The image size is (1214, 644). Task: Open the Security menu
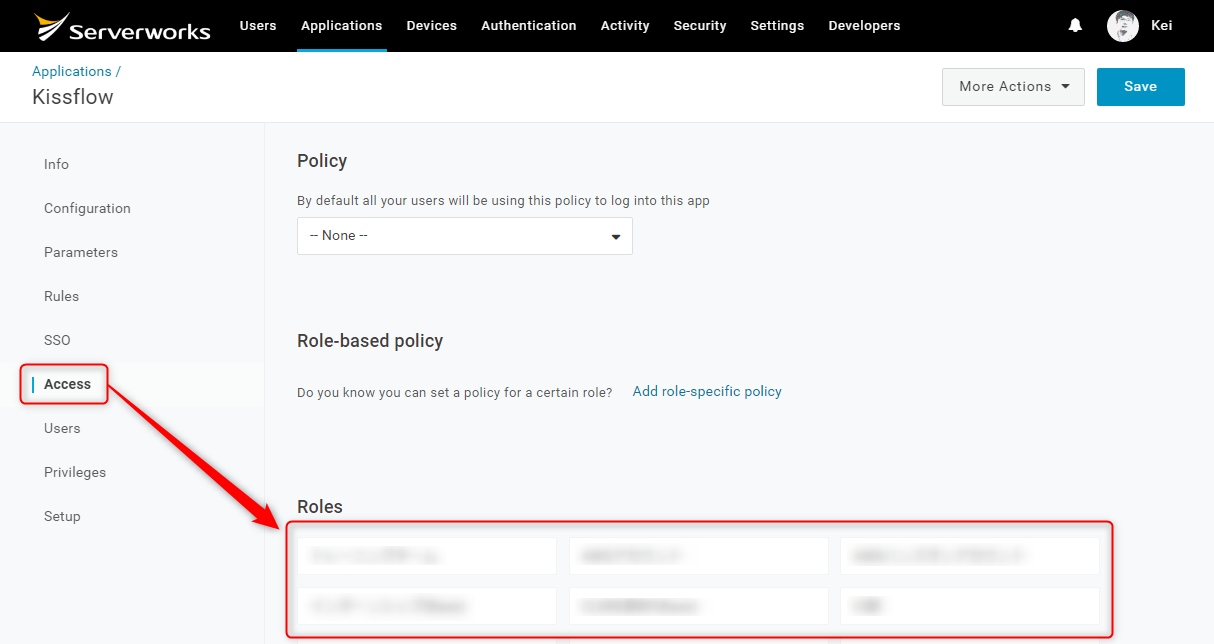pos(700,26)
